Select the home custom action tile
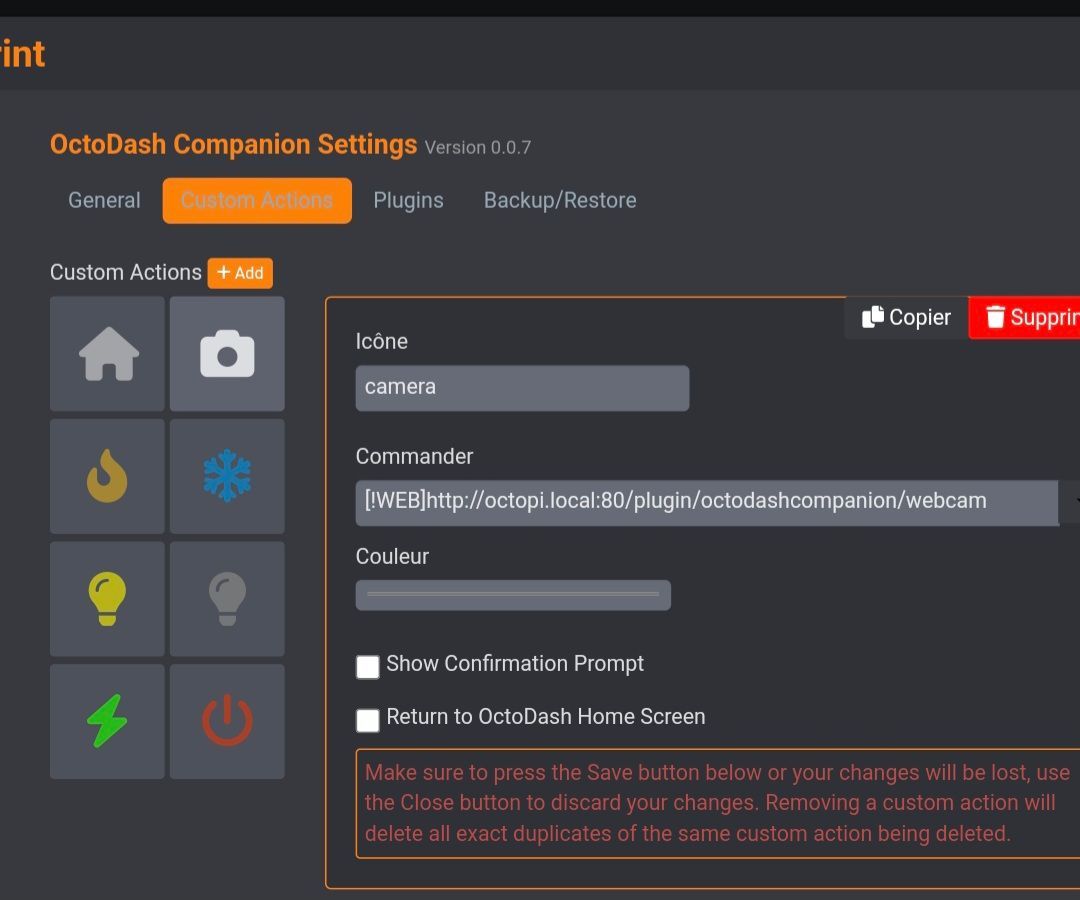 (x=107, y=354)
